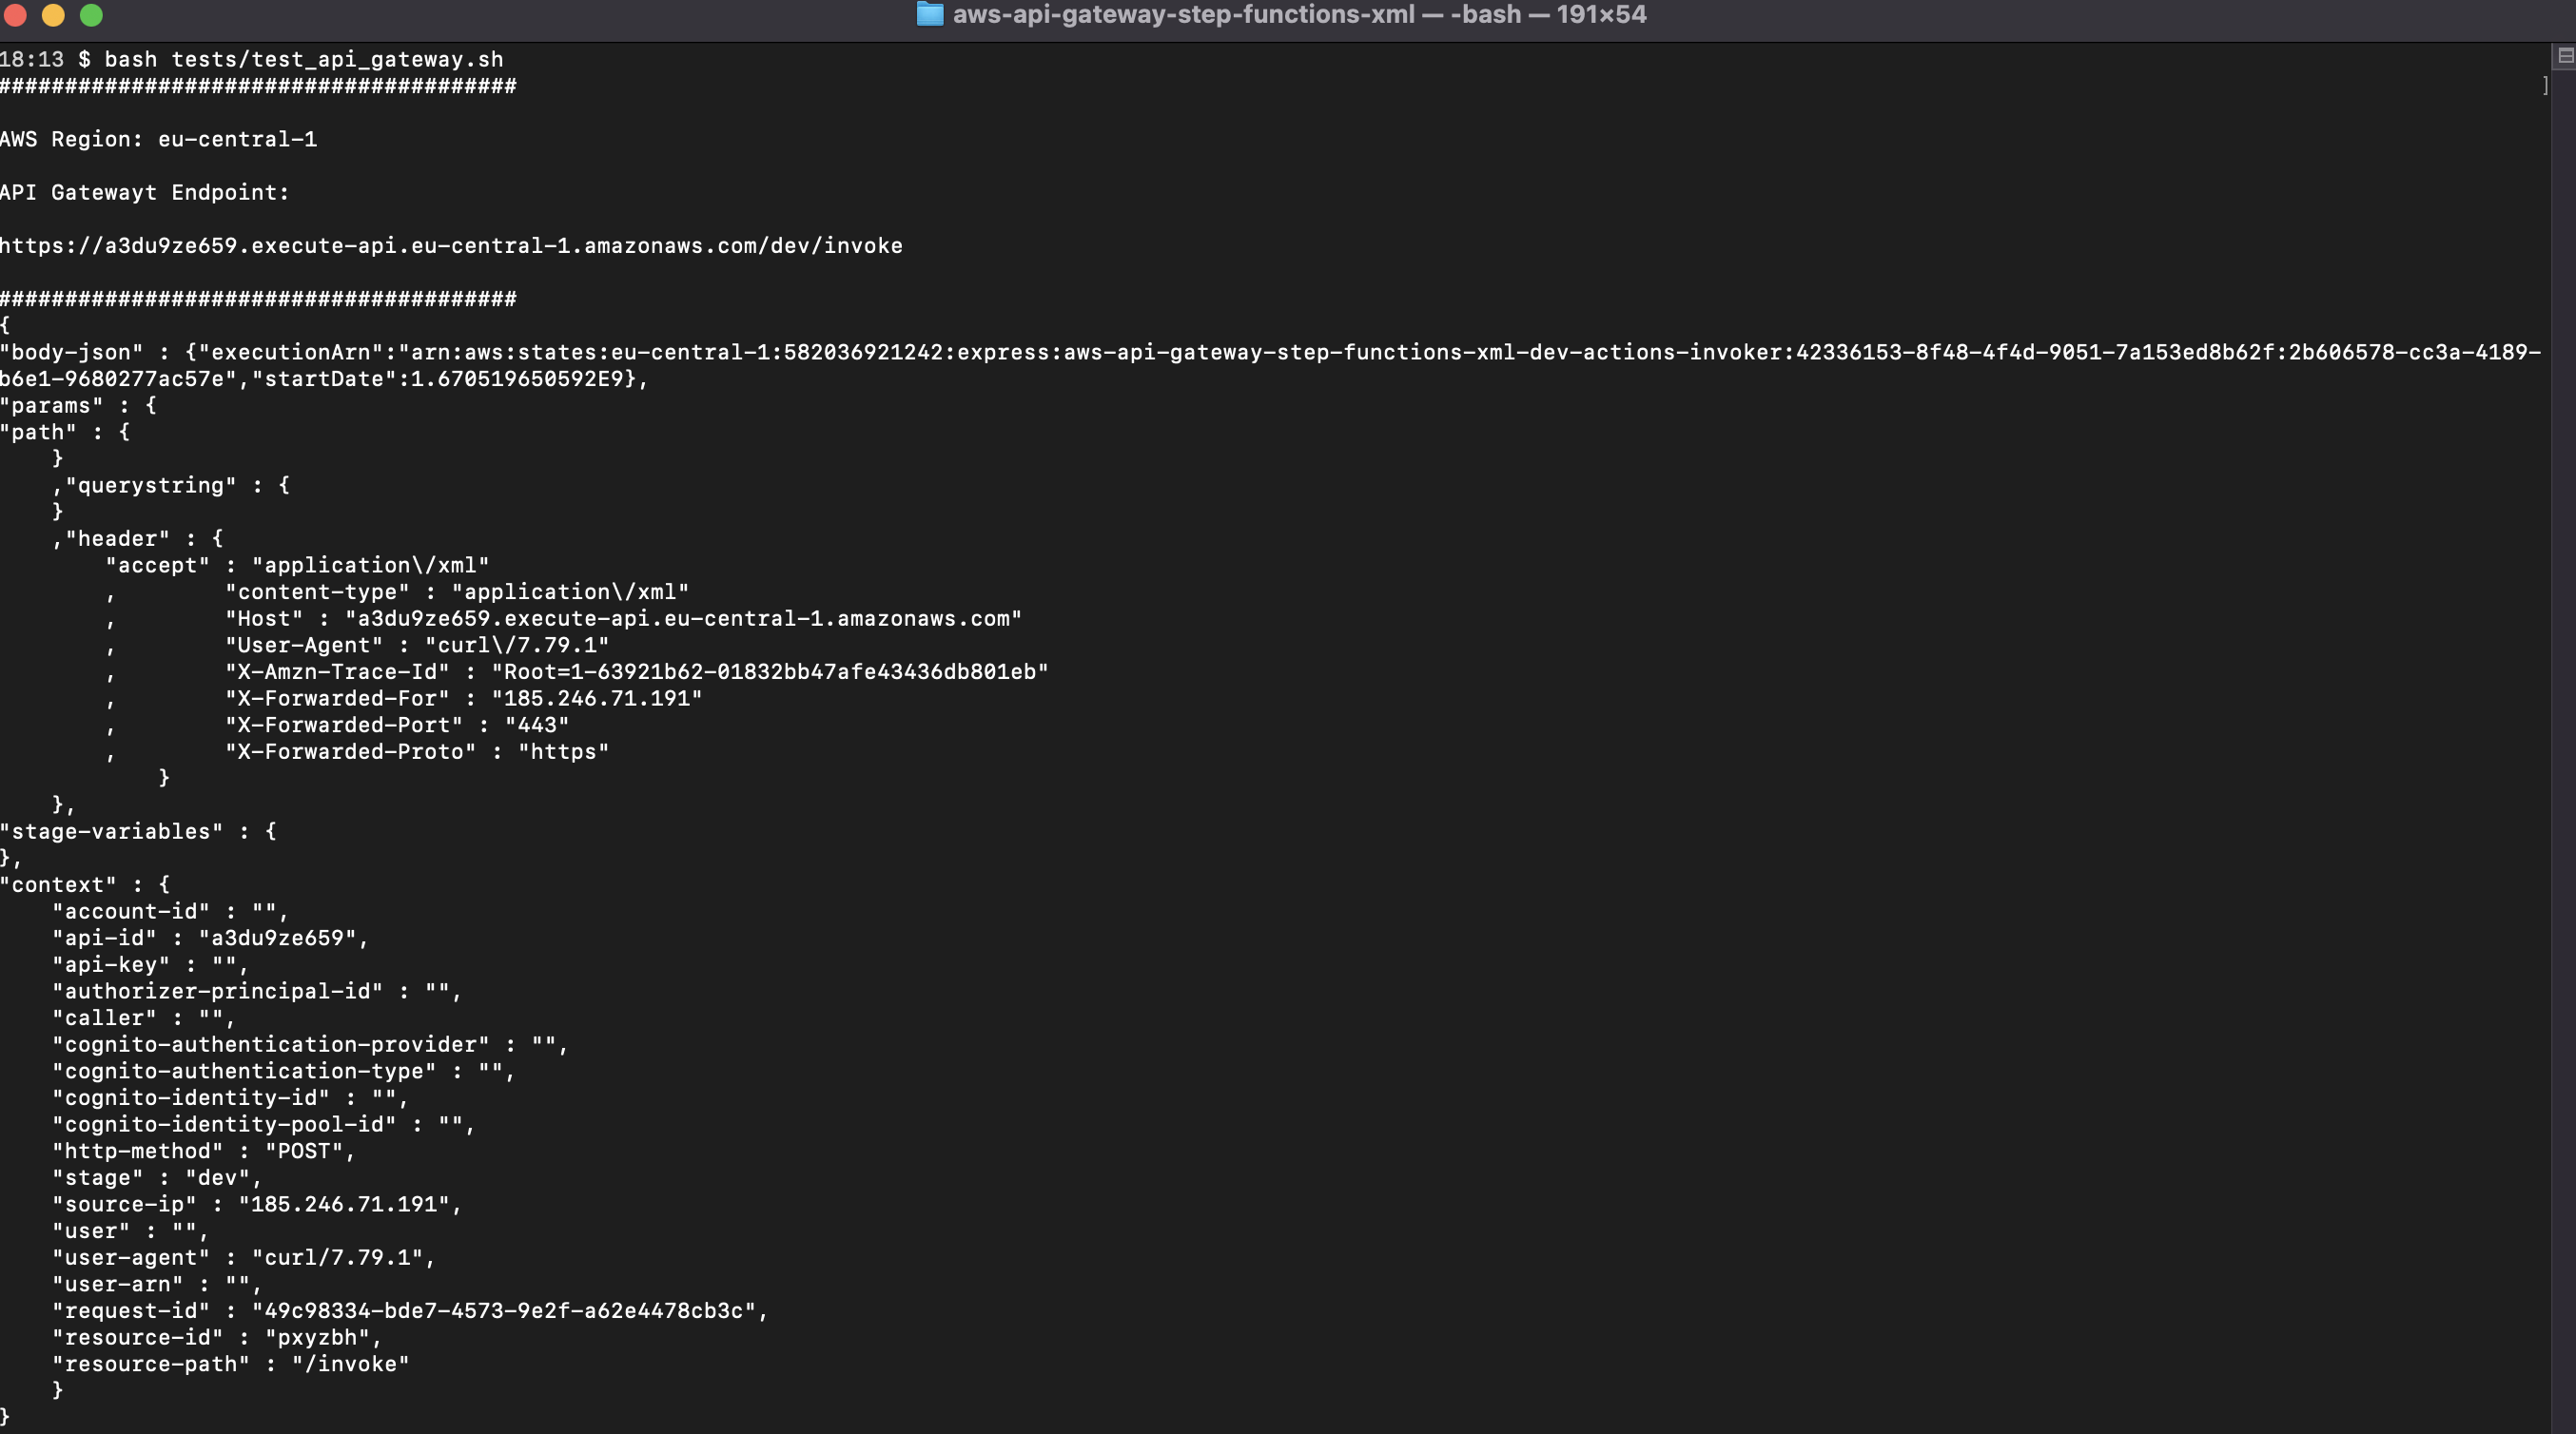Click the "user-agent" curl/7.79.1 context line
The height and width of the screenshot is (1434, 2576).
(244, 1257)
